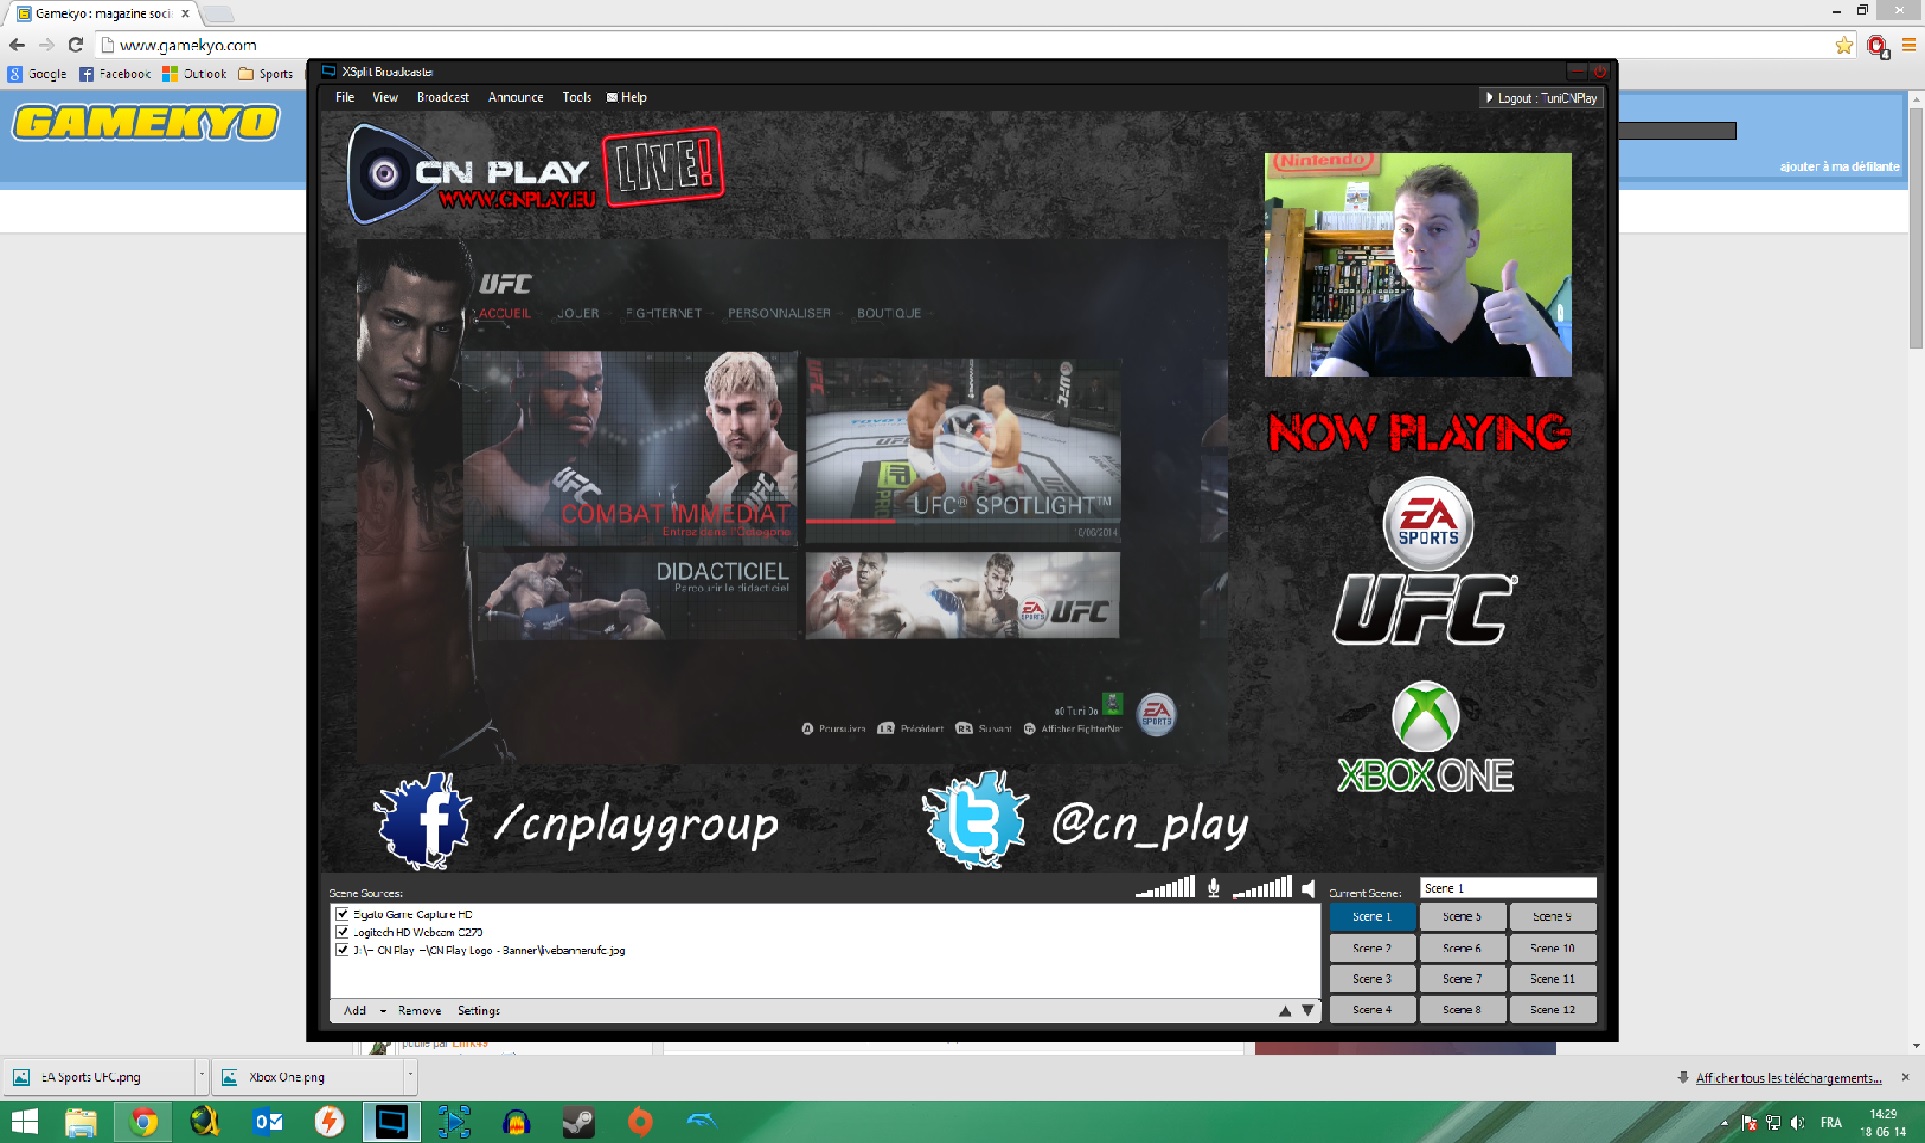The width and height of the screenshot is (1925, 1143).
Task: Click the Facebook bookmark
Action: pos(116,74)
